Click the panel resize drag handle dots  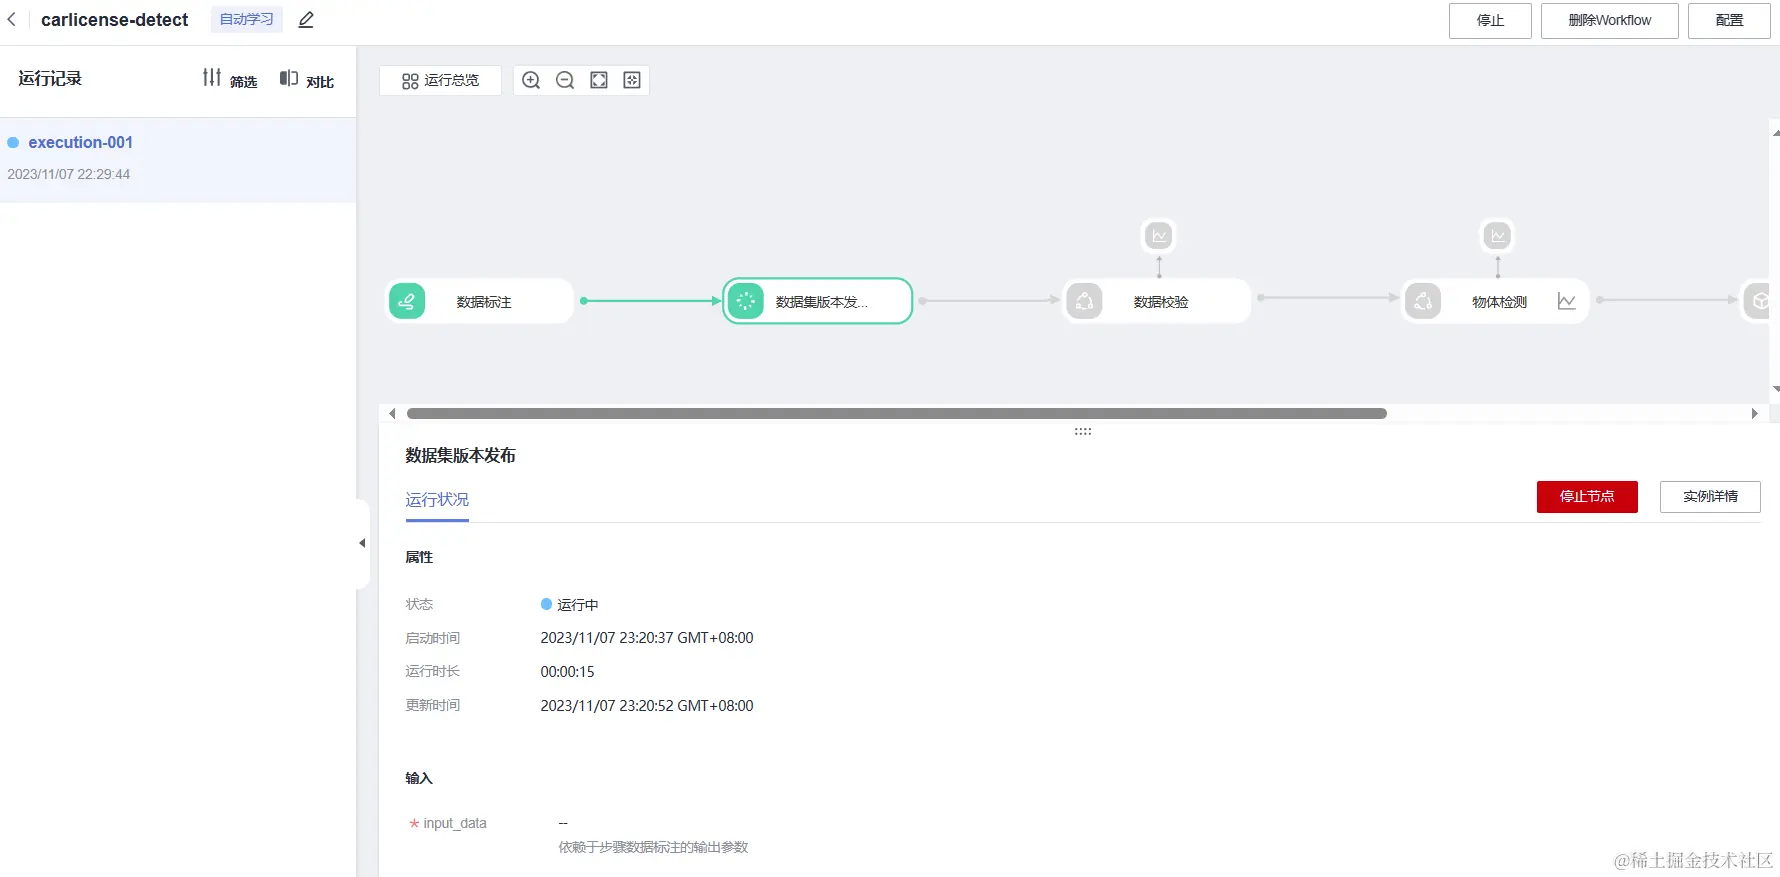[x=1082, y=431]
